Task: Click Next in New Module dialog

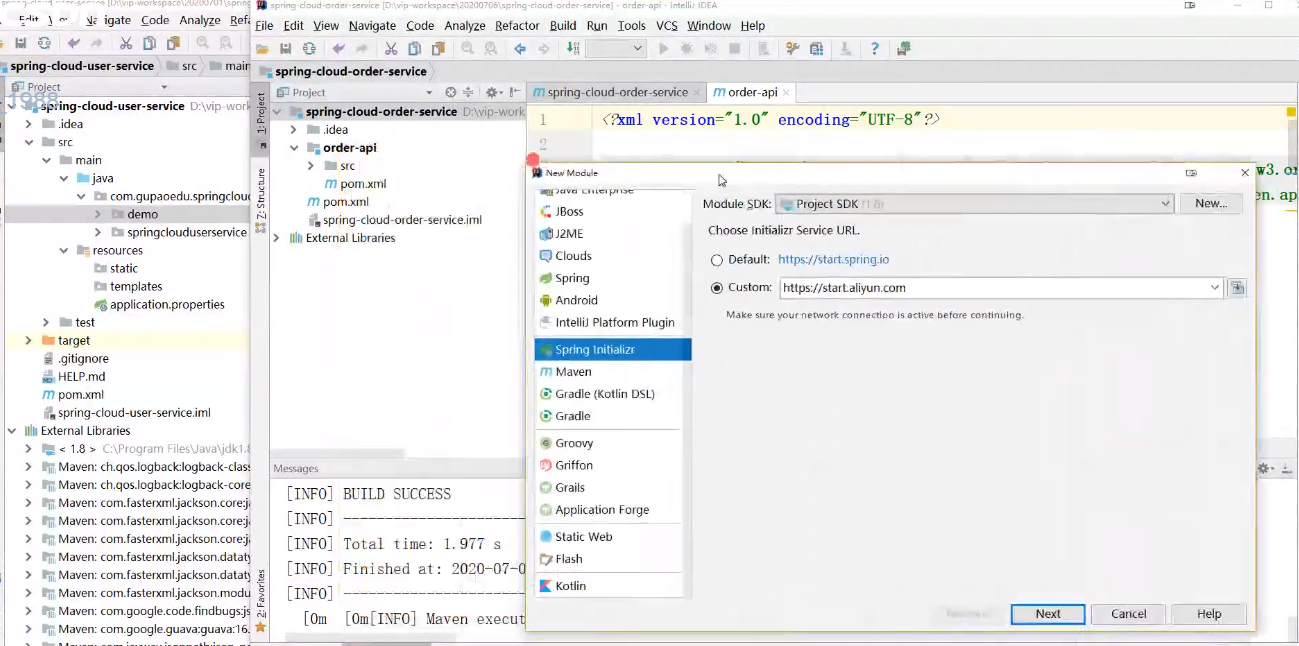Action: (x=1048, y=614)
